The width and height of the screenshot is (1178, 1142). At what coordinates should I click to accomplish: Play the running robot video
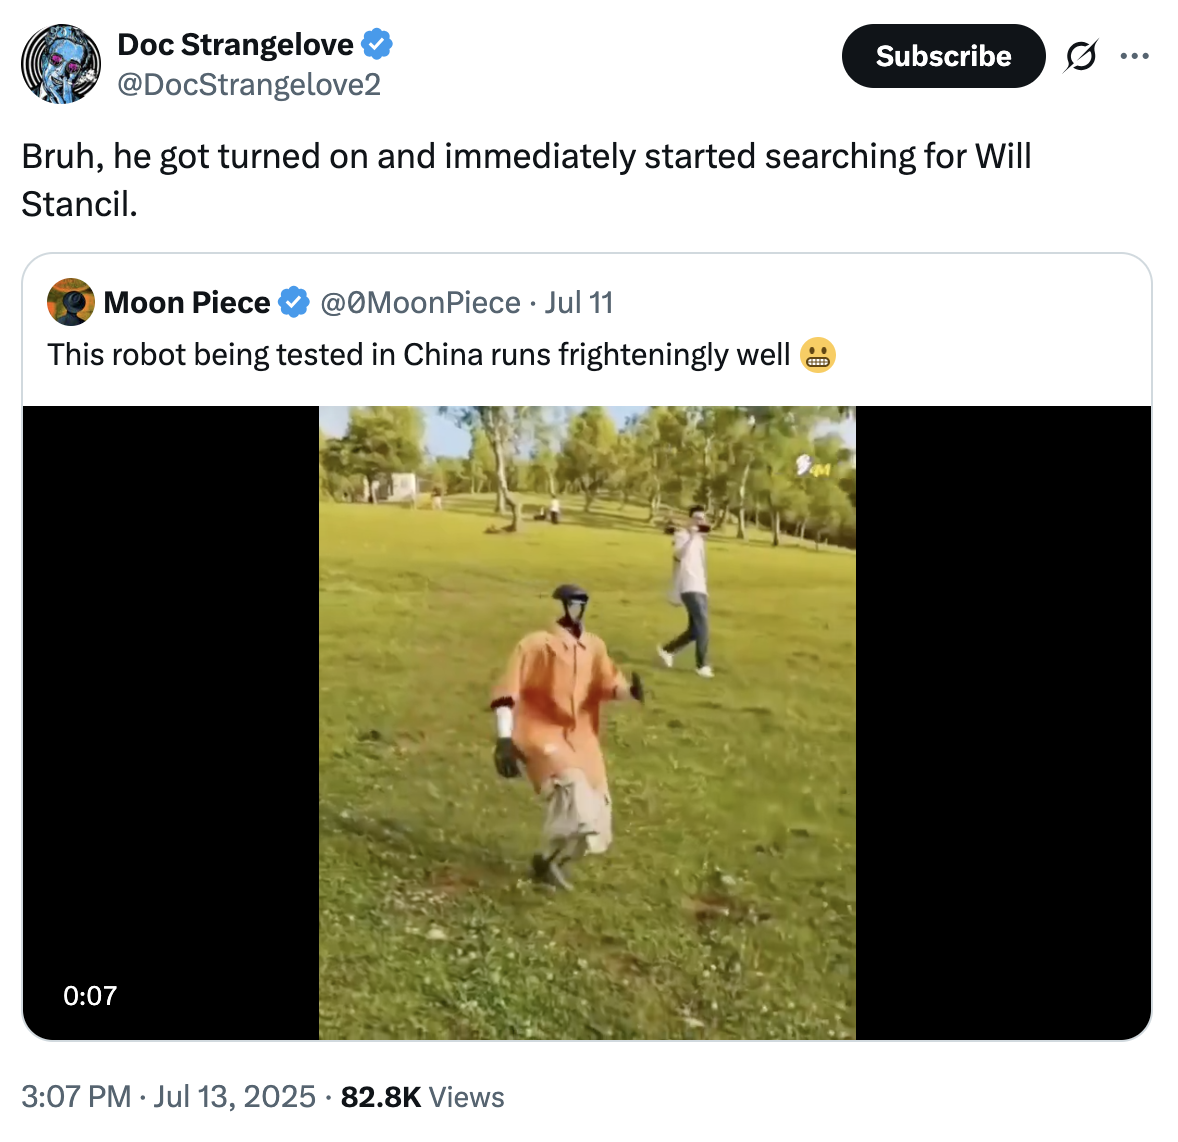coord(587,722)
